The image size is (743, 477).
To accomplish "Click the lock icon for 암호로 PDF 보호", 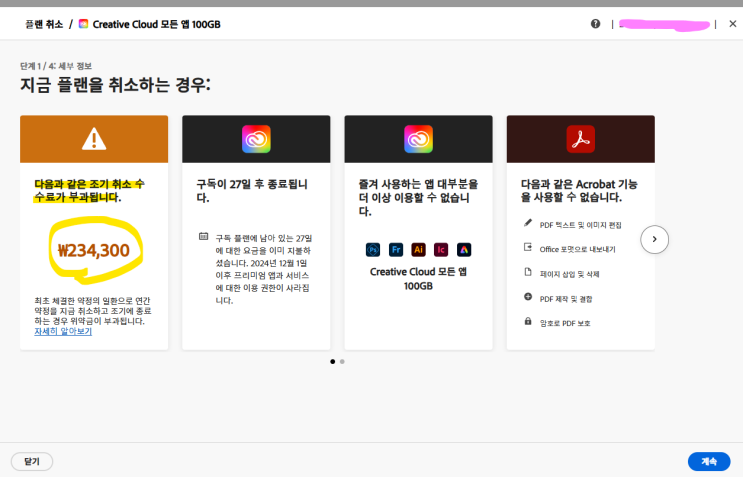I will pos(528,321).
